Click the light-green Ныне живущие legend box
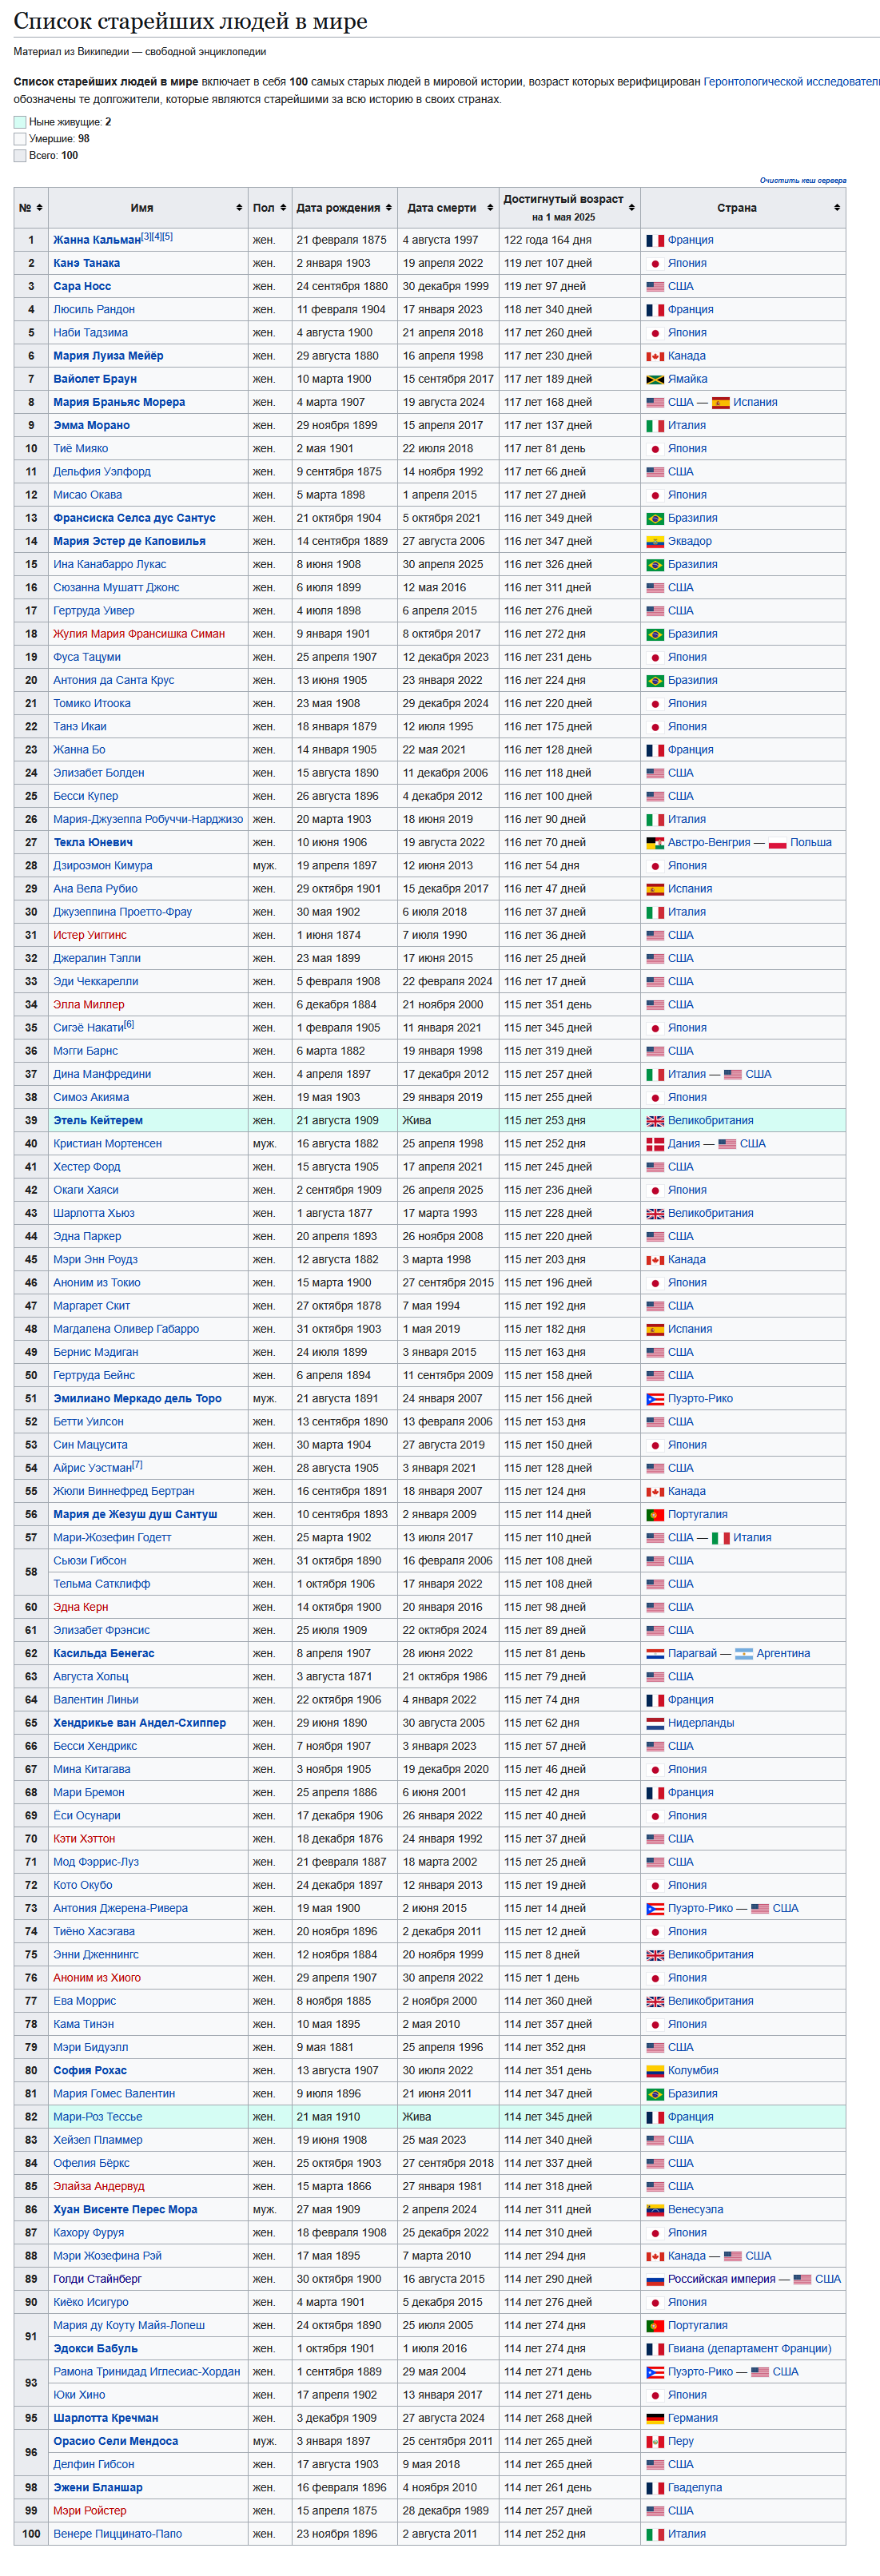The height and width of the screenshot is (2576, 880). click(20, 122)
